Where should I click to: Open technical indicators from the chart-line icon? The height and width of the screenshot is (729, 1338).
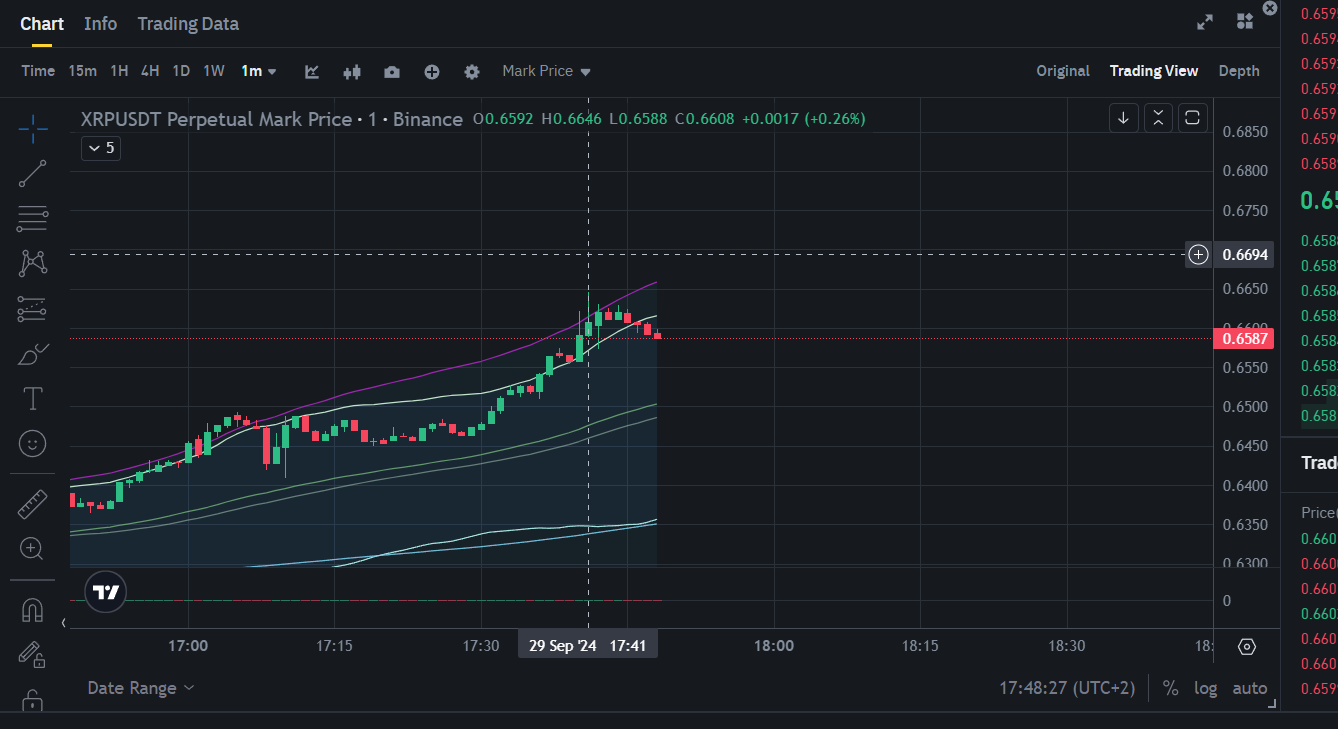click(312, 72)
